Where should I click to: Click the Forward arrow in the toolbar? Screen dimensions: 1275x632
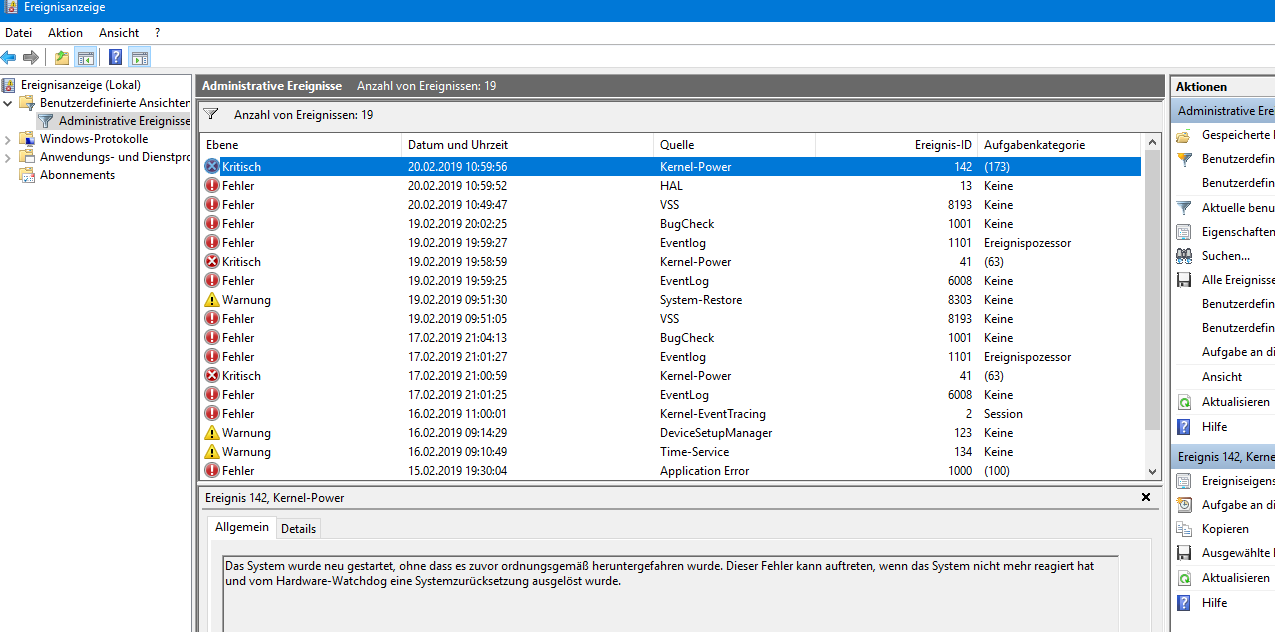pyautogui.click(x=31, y=57)
